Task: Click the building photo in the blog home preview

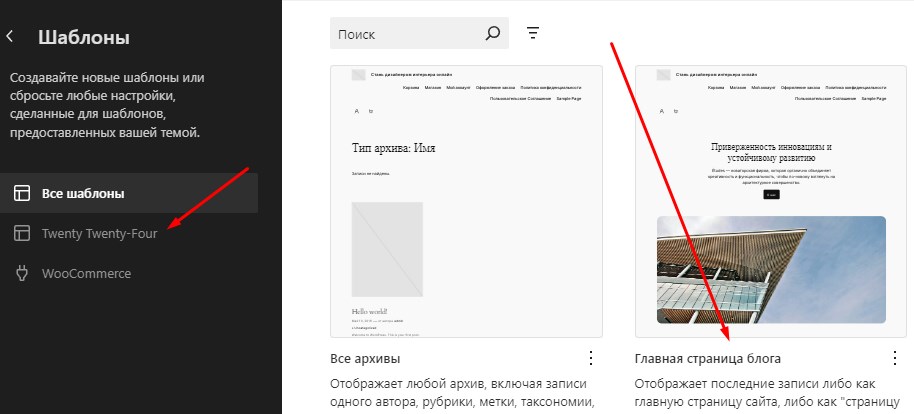Action: pyautogui.click(x=771, y=270)
